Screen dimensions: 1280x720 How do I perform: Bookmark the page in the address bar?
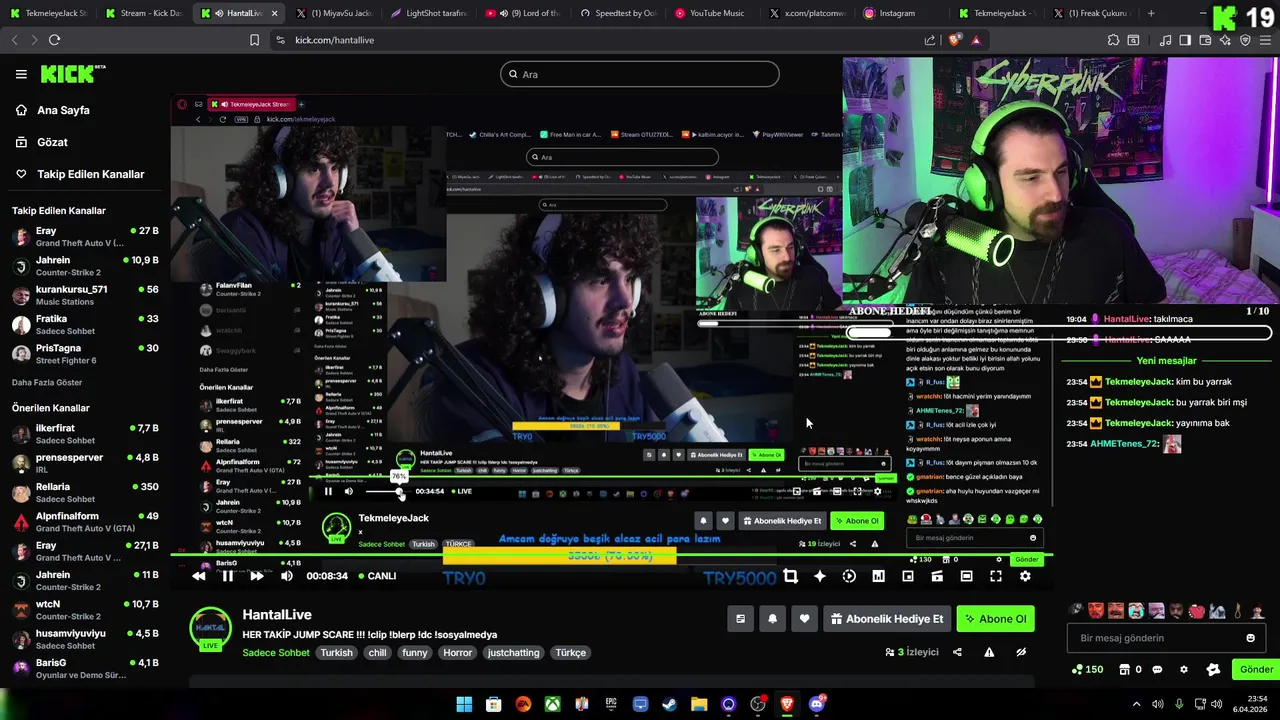[x=254, y=40]
